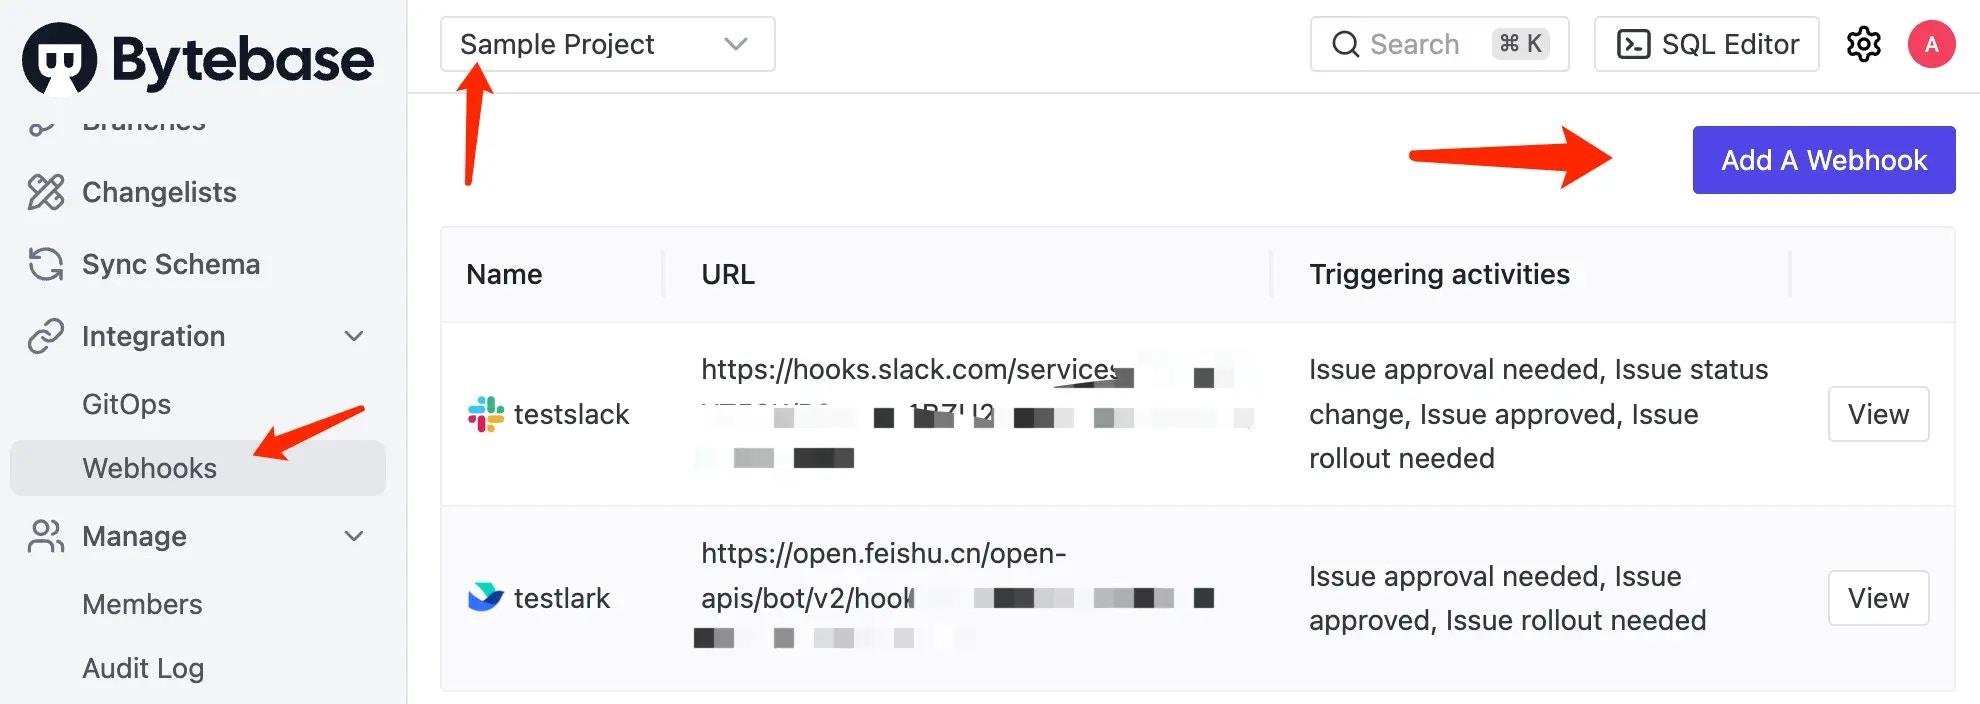Click the Add A Webhook button
Screen dimensions: 1980x704
(x=1822, y=159)
